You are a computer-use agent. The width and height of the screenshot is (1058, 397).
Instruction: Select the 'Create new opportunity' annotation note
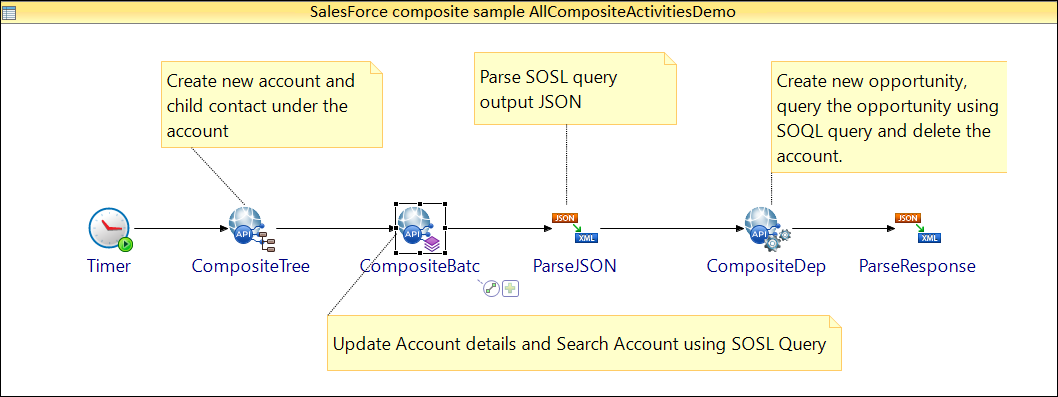click(889, 117)
